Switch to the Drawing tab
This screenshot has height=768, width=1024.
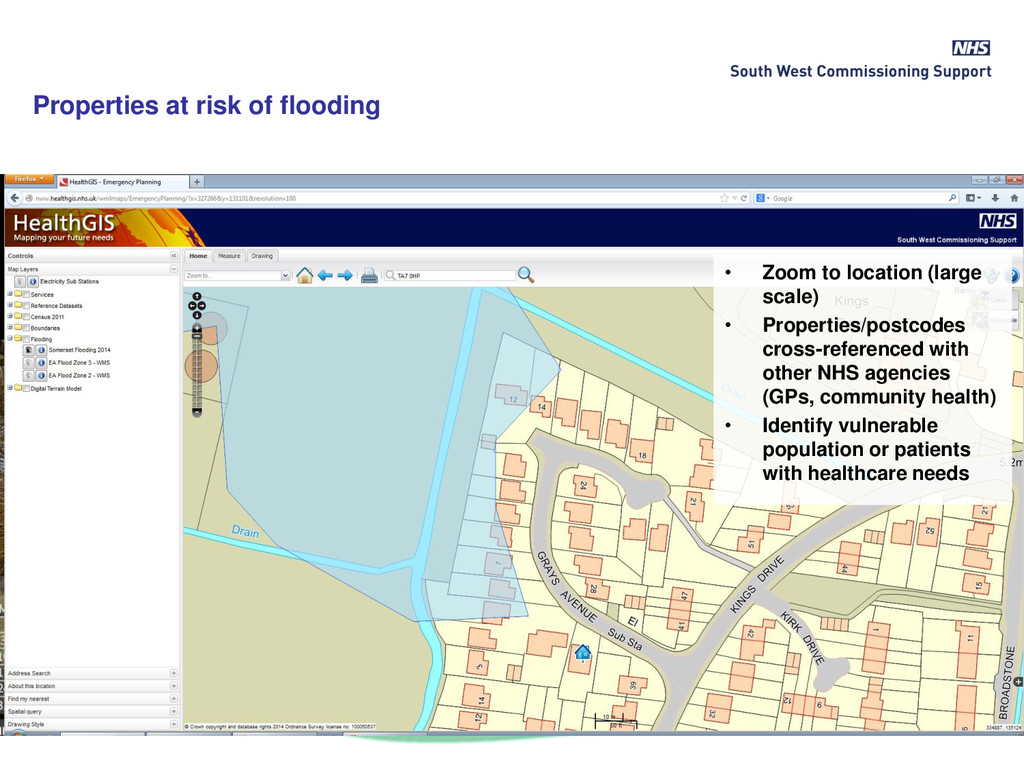click(x=263, y=256)
